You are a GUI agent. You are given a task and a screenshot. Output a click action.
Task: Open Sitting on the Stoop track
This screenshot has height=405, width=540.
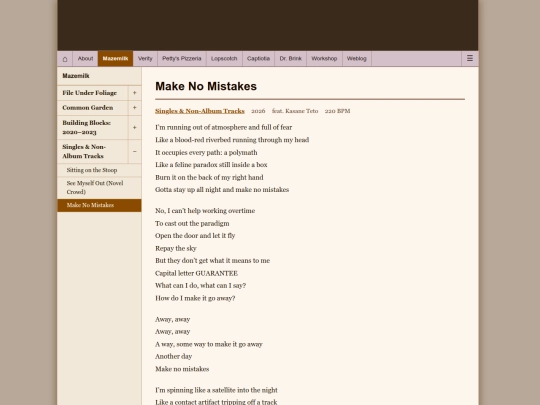[99, 170]
